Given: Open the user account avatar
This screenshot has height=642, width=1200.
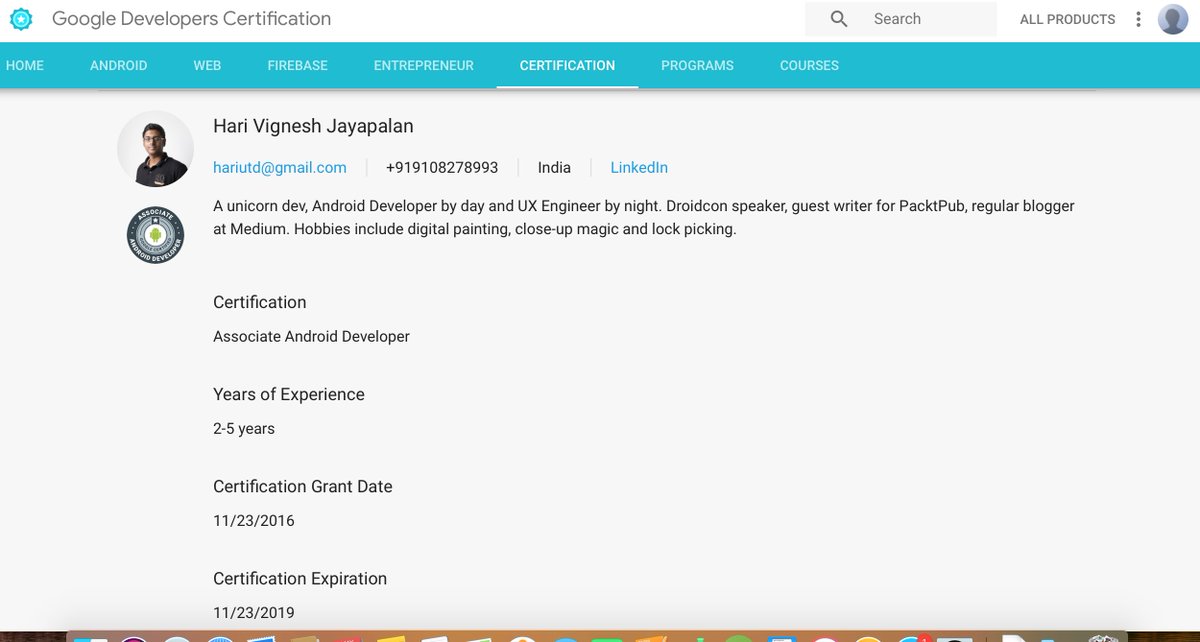Looking at the screenshot, I should [x=1173, y=19].
